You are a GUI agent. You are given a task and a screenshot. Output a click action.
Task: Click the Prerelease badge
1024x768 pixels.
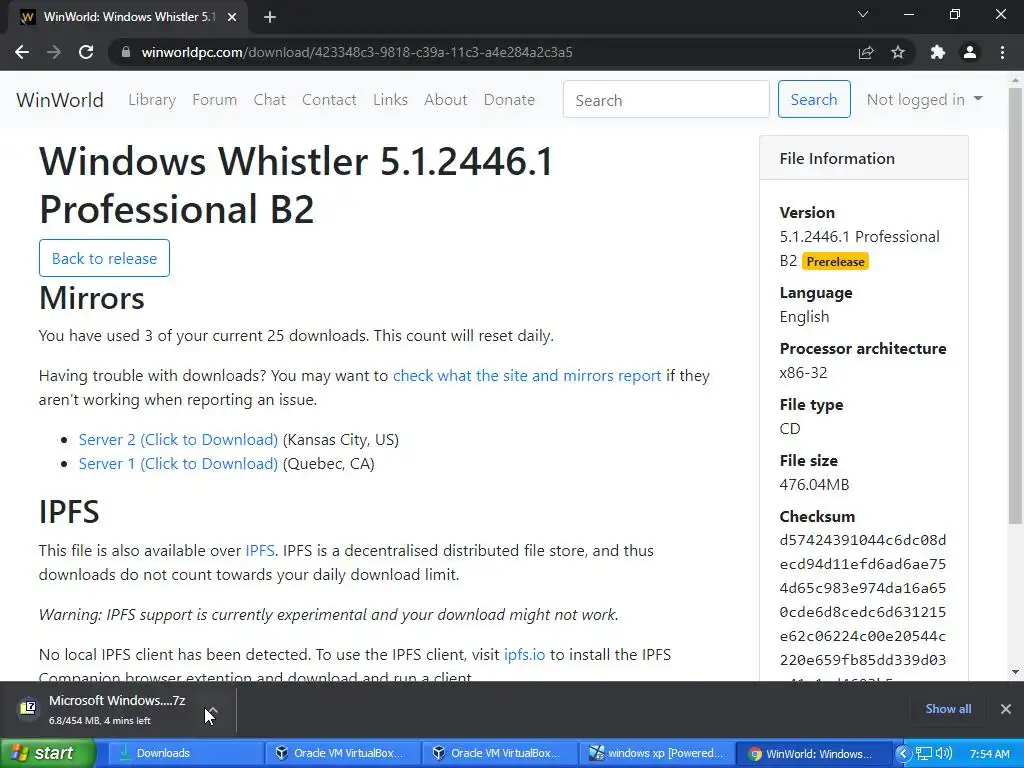tap(835, 261)
